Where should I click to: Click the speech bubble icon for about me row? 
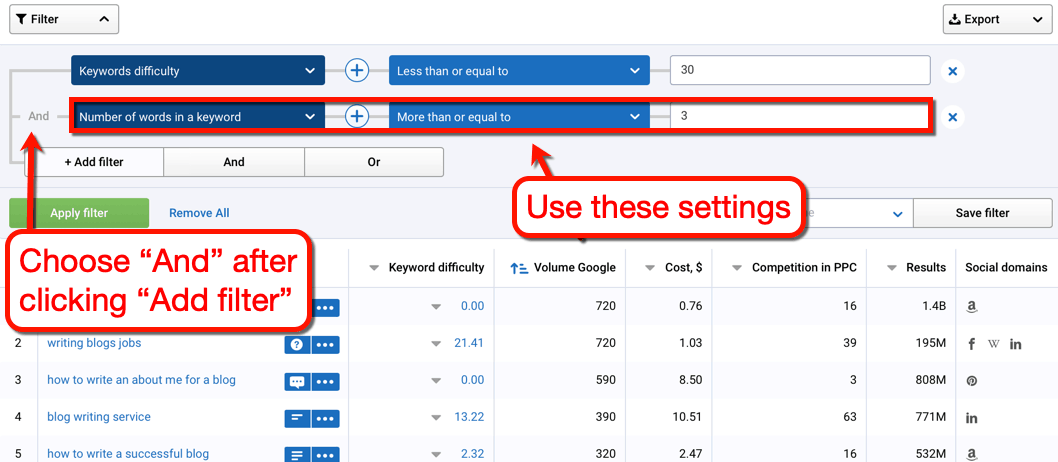(298, 382)
